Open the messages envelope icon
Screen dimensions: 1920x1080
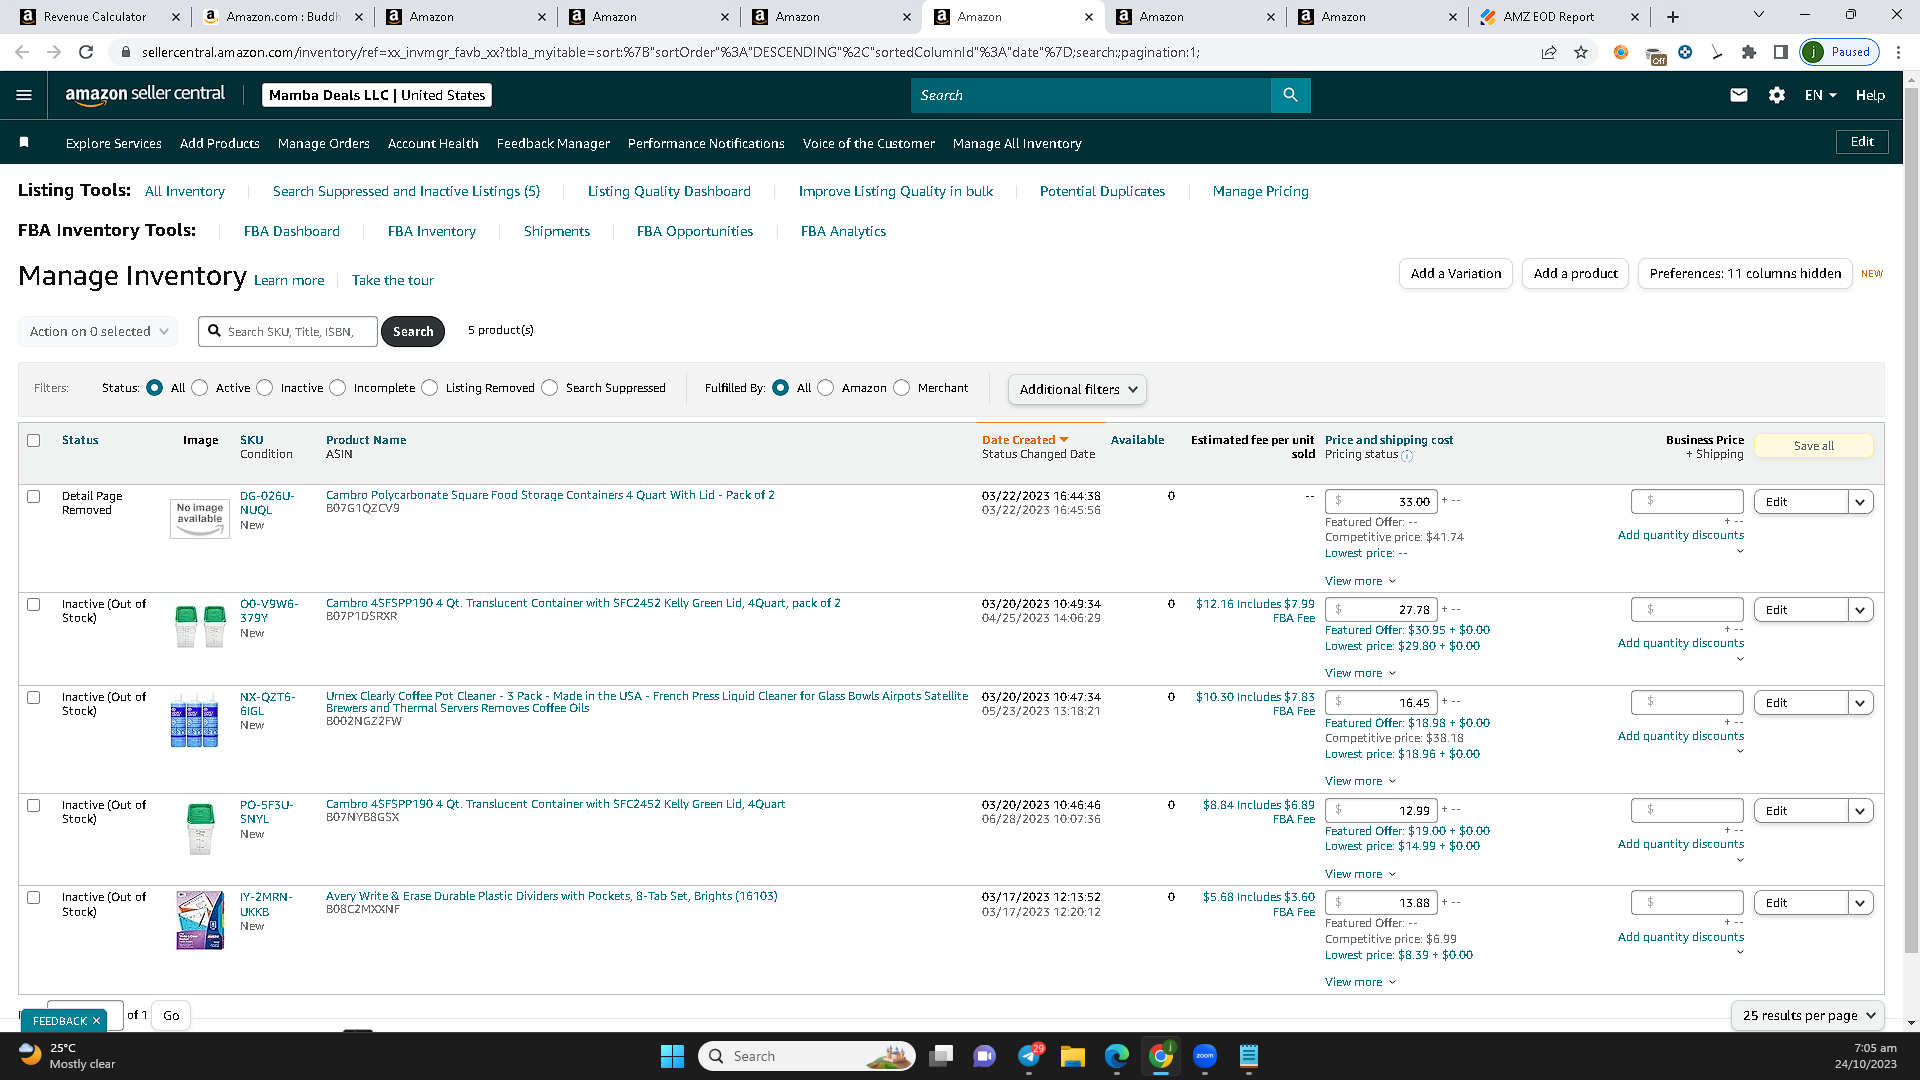pyautogui.click(x=1739, y=95)
